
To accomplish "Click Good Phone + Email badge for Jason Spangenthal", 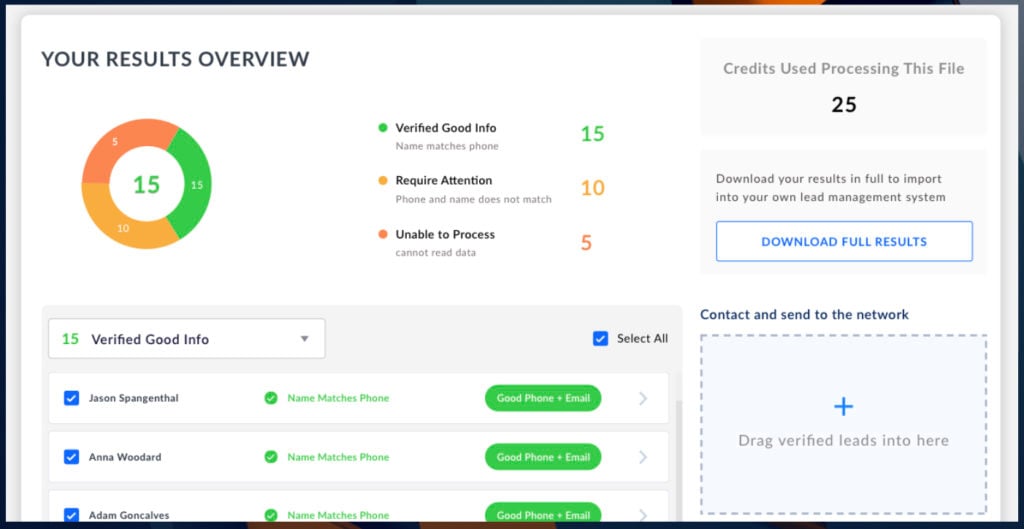I will [x=543, y=398].
